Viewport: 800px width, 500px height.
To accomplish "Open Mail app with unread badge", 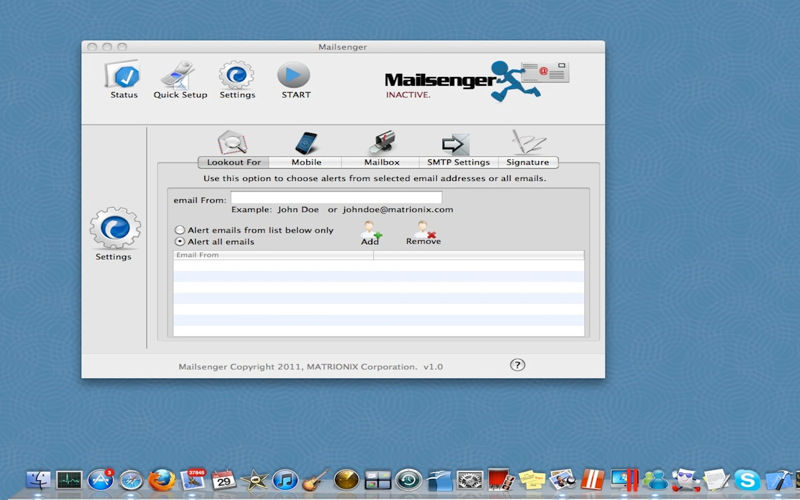I will tap(193, 480).
